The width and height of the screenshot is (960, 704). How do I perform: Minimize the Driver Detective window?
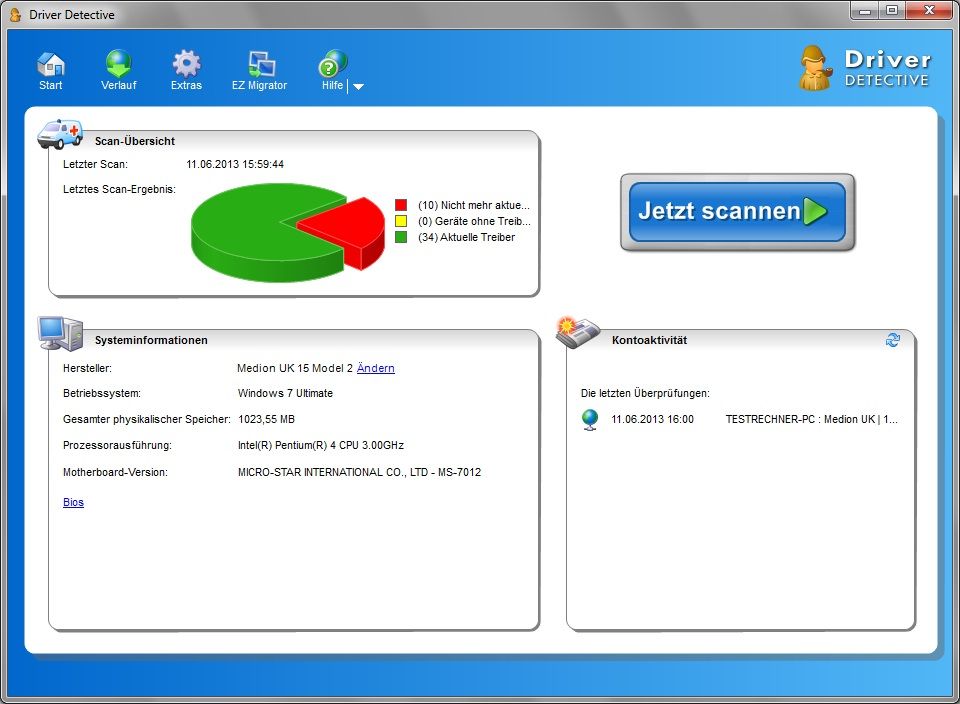pyautogui.click(x=864, y=10)
